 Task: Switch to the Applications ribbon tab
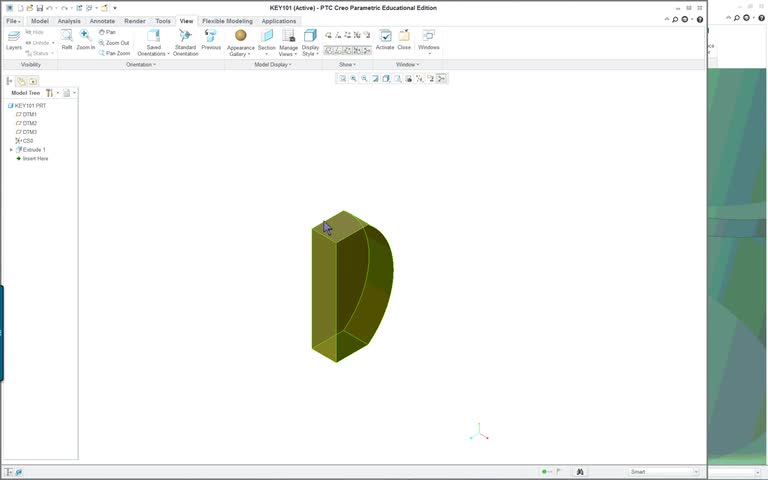point(279,21)
